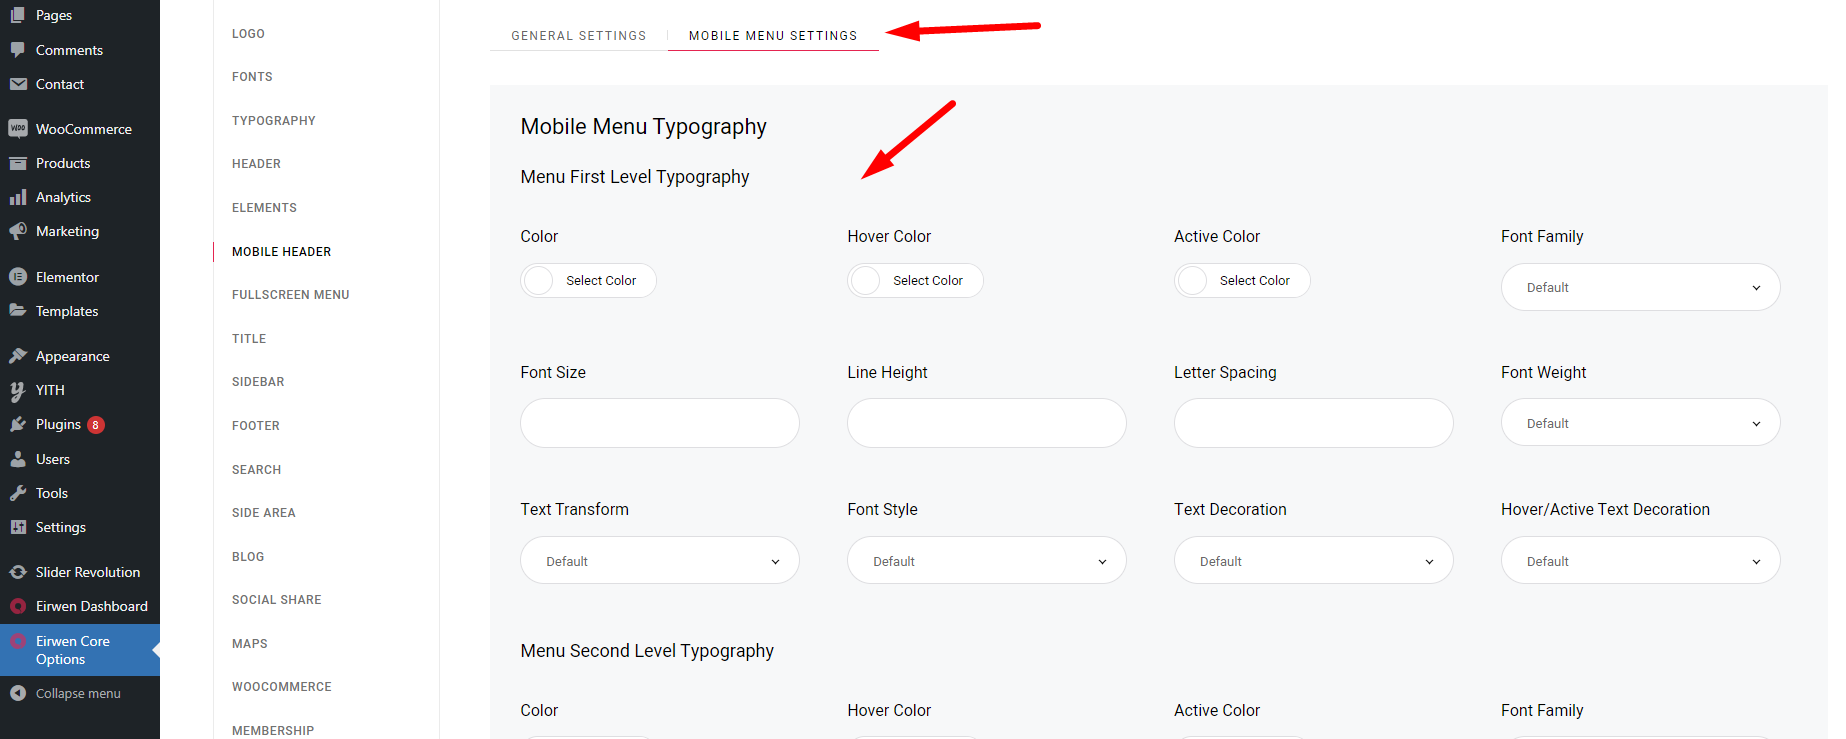Image resolution: width=1846 pixels, height=739 pixels.
Task: Open the Maps options section
Action: [x=250, y=644]
